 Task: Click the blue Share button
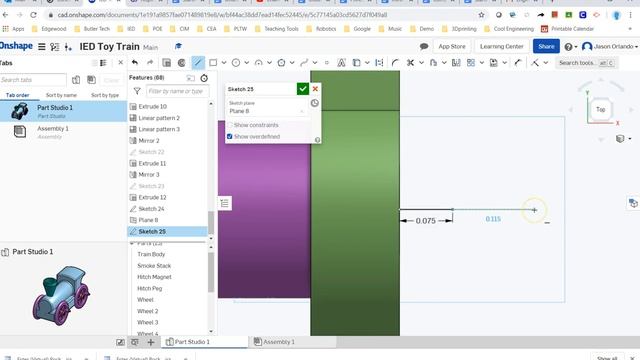pyautogui.click(x=546, y=47)
